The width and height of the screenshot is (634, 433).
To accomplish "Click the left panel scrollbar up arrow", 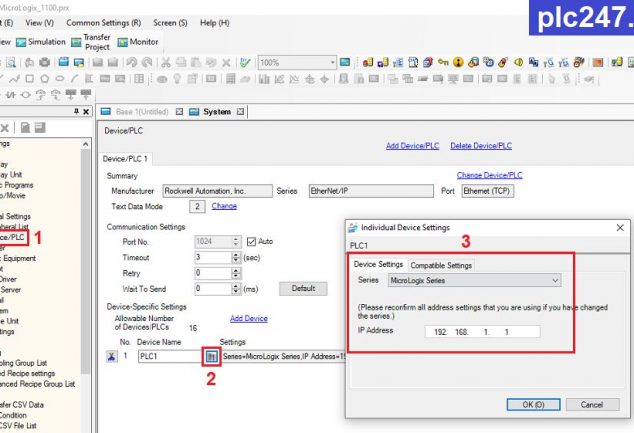I will 85,144.
